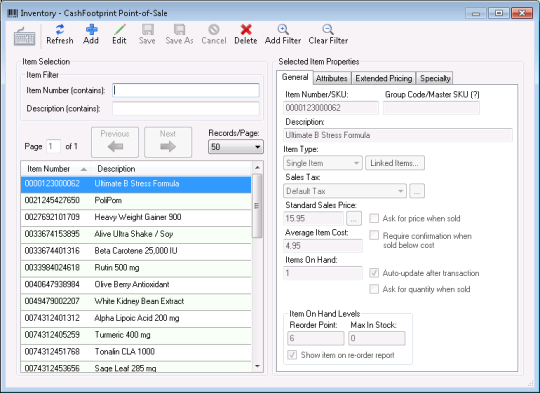Click ellipsis button next to Sales Tax
Image resolution: width=540 pixels, height=393 pixels.
pos(417,191)
